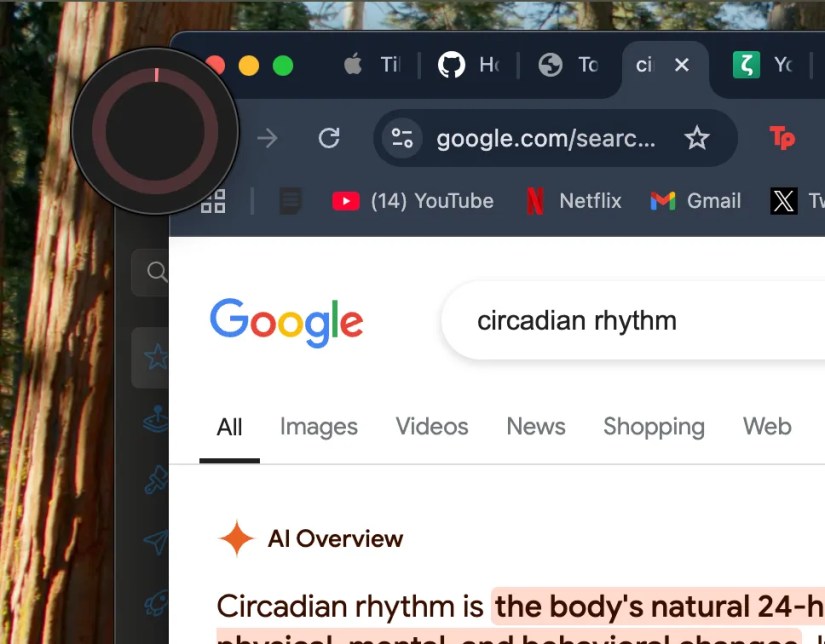This screenshot has height=644, width=825.
Task: Click the google.com address bar URL
Action: click(546, 138)
